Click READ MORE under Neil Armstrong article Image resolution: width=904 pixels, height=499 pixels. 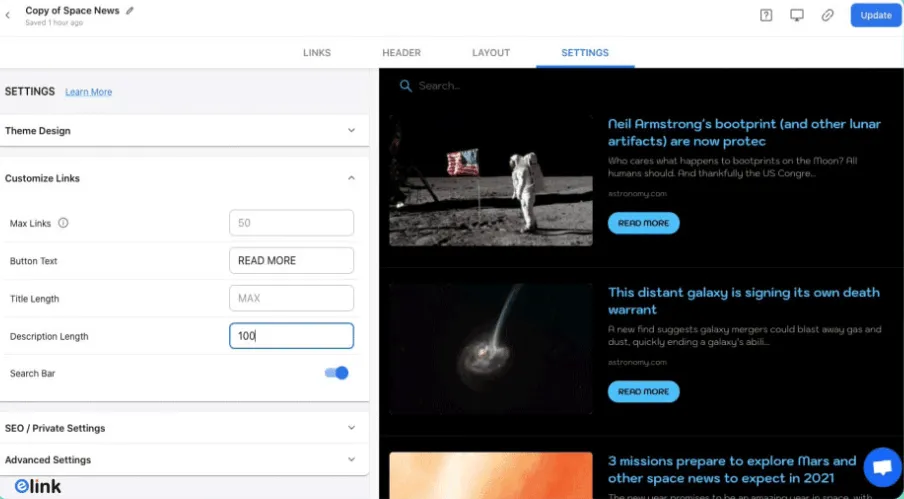pyautogui.click(x=643, y=223)
